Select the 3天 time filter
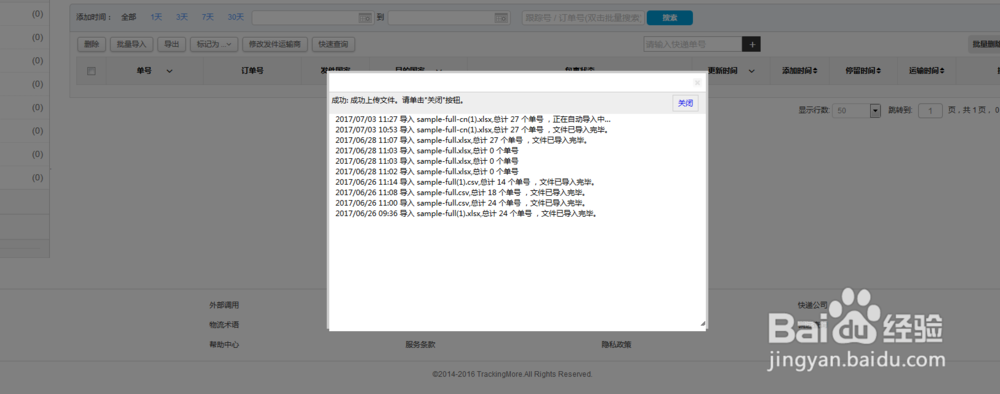The height and width of the screenshot is (394, 1000). click(182, 18)
